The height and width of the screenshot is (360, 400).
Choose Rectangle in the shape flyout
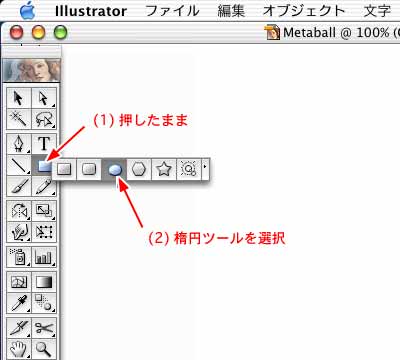64,169
